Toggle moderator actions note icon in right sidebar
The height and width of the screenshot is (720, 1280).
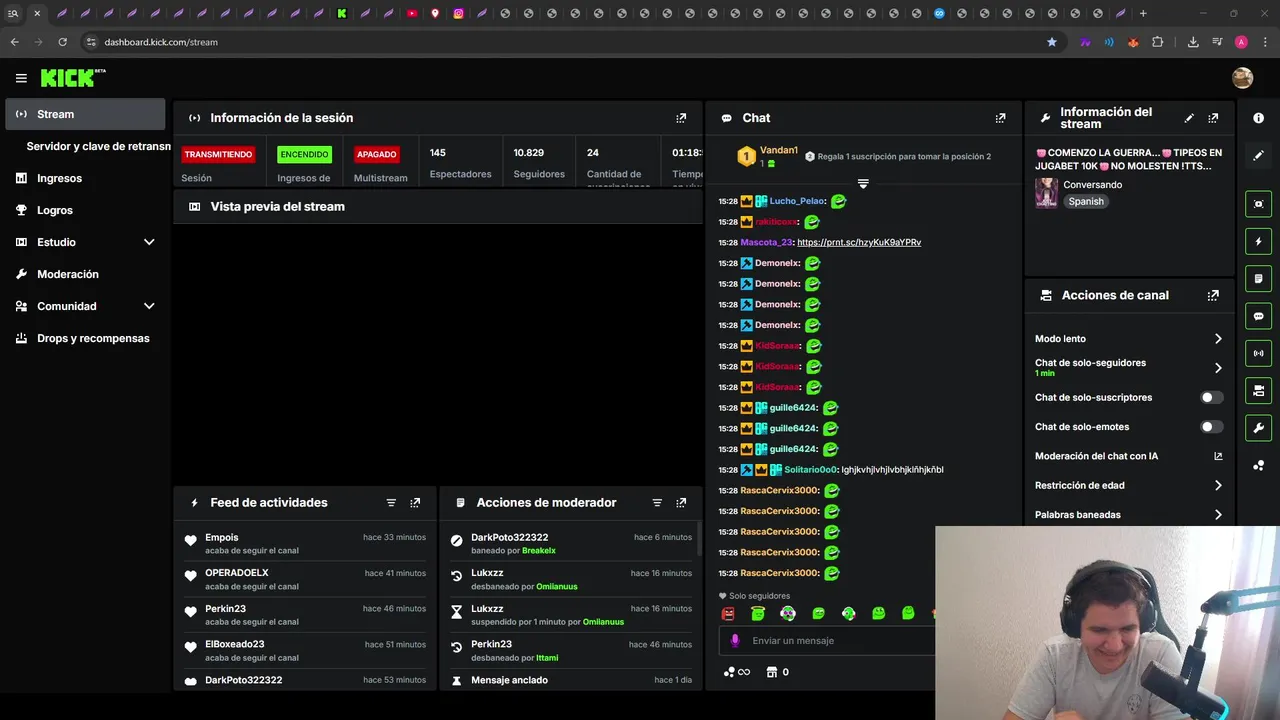1258,278
